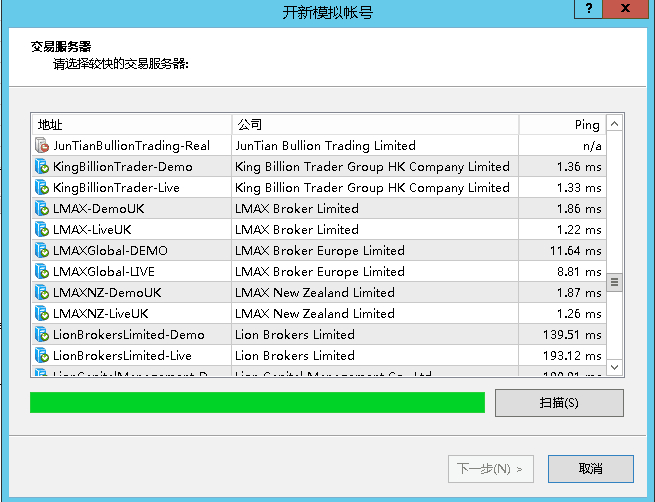Image resolution: width=655 pixels, height=502 pixels.
Task: Click LMAX Broker Limited in LMAX-LiveUK row
Action: click(x=297, y=229)
